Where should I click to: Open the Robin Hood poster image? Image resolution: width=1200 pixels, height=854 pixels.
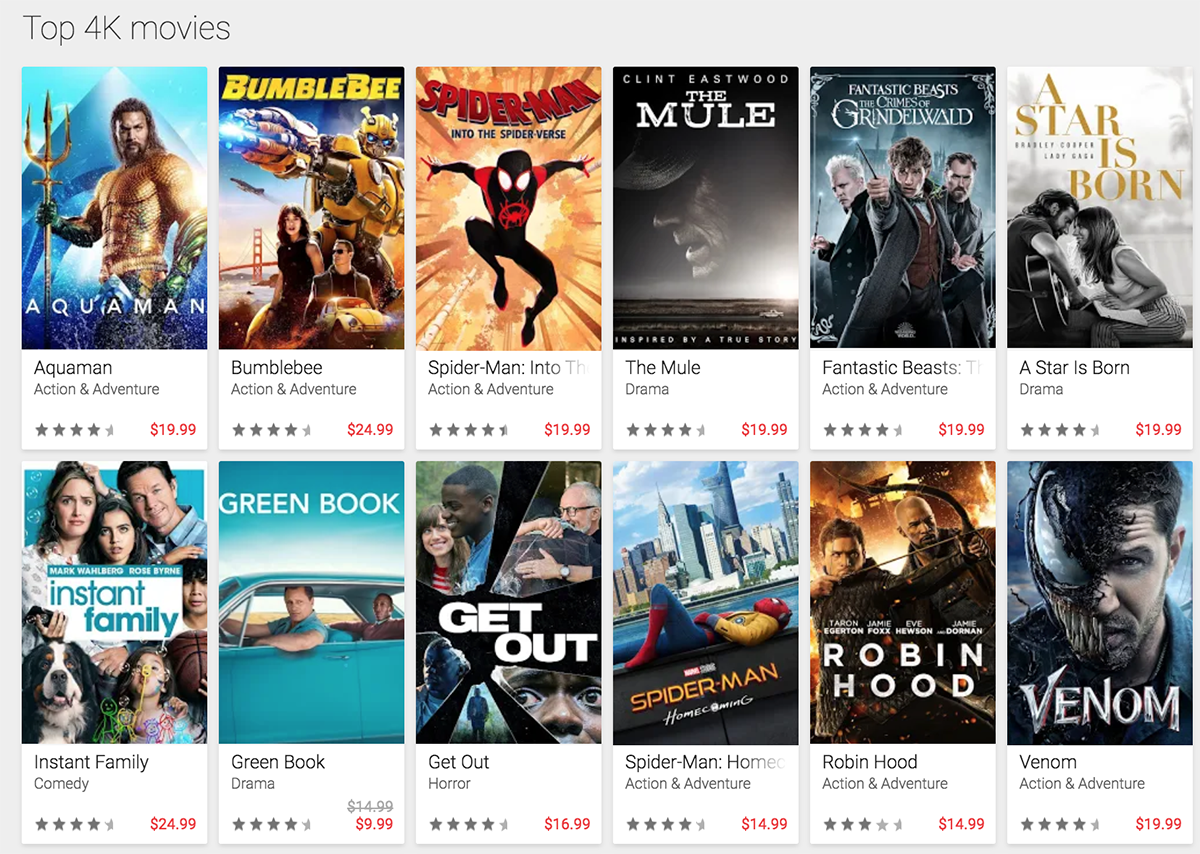(903, 602)
